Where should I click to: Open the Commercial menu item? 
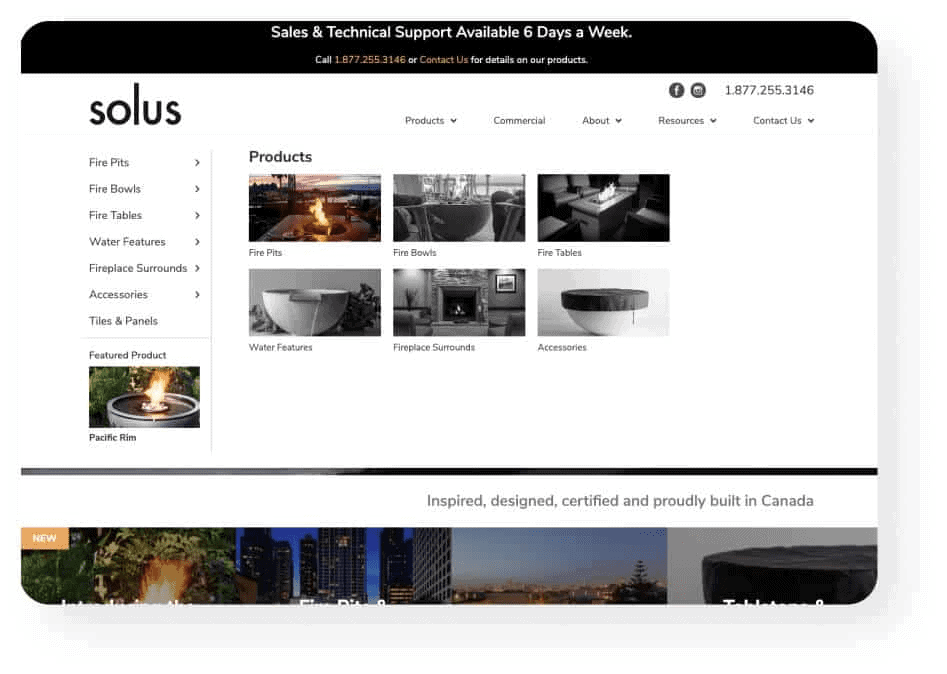[x=519, y=120]
